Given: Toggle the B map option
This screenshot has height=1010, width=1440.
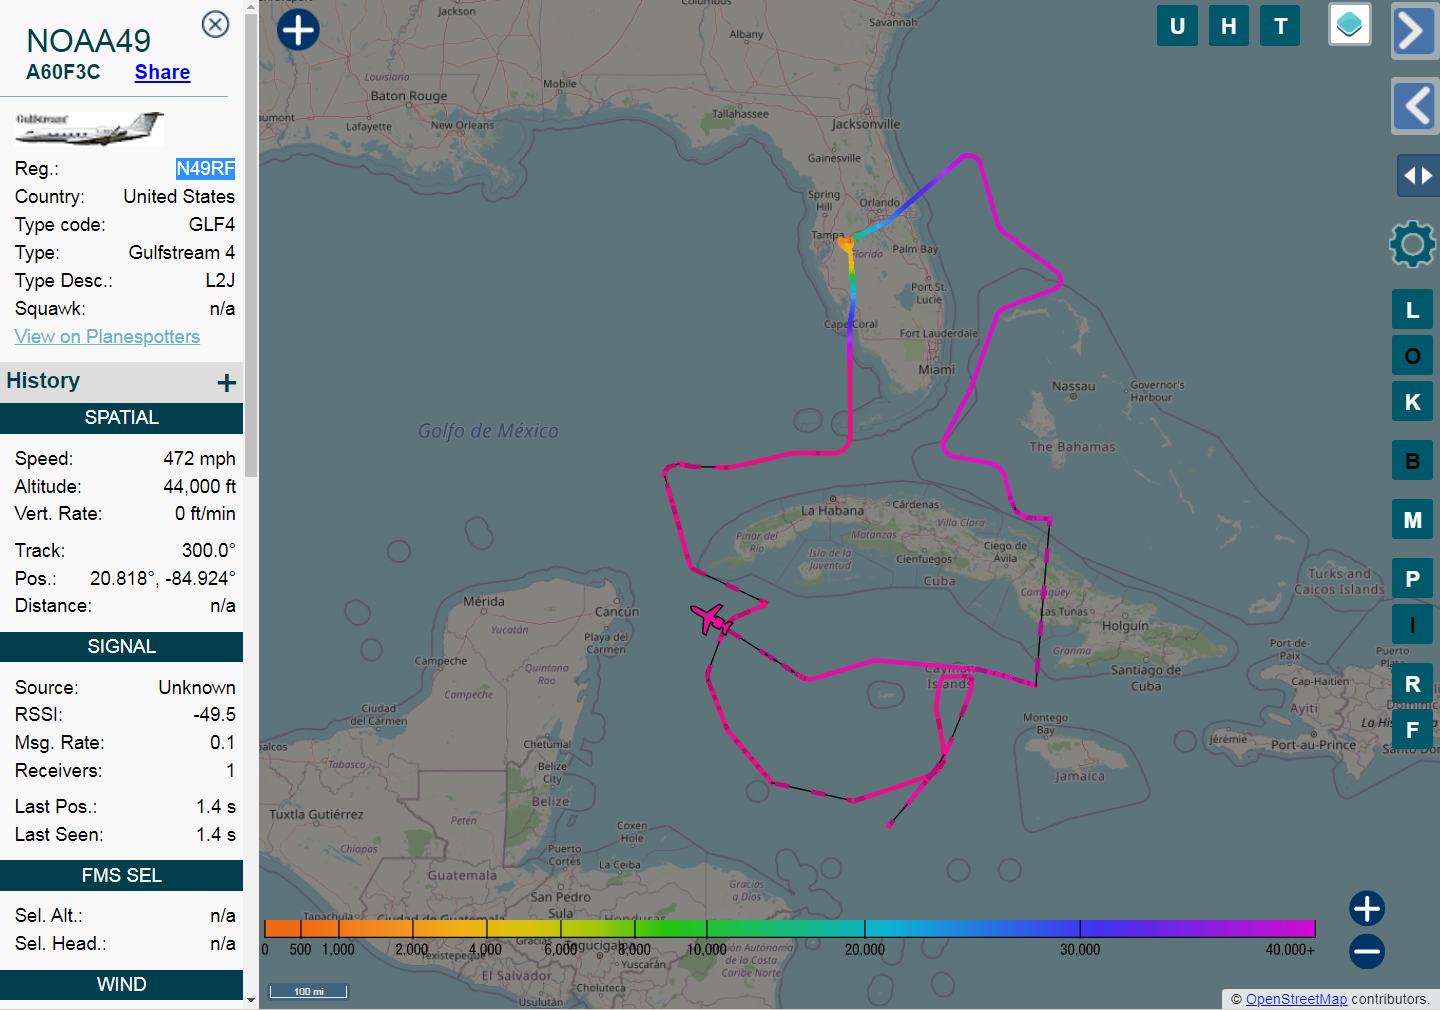Looking at the screenshot, I should click(x=1412, y=461).
